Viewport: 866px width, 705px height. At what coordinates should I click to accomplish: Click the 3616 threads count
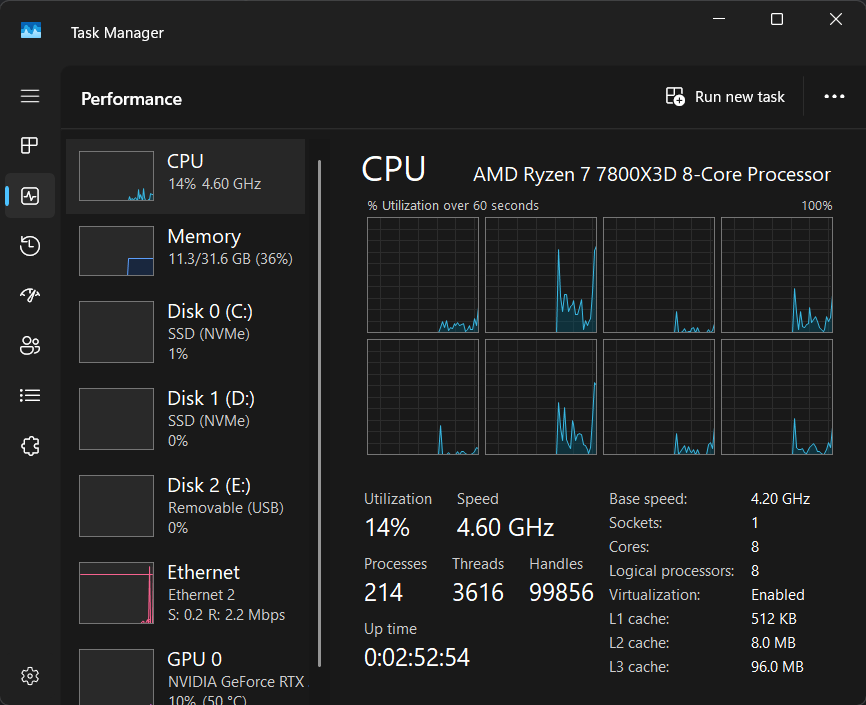(478, 592)
